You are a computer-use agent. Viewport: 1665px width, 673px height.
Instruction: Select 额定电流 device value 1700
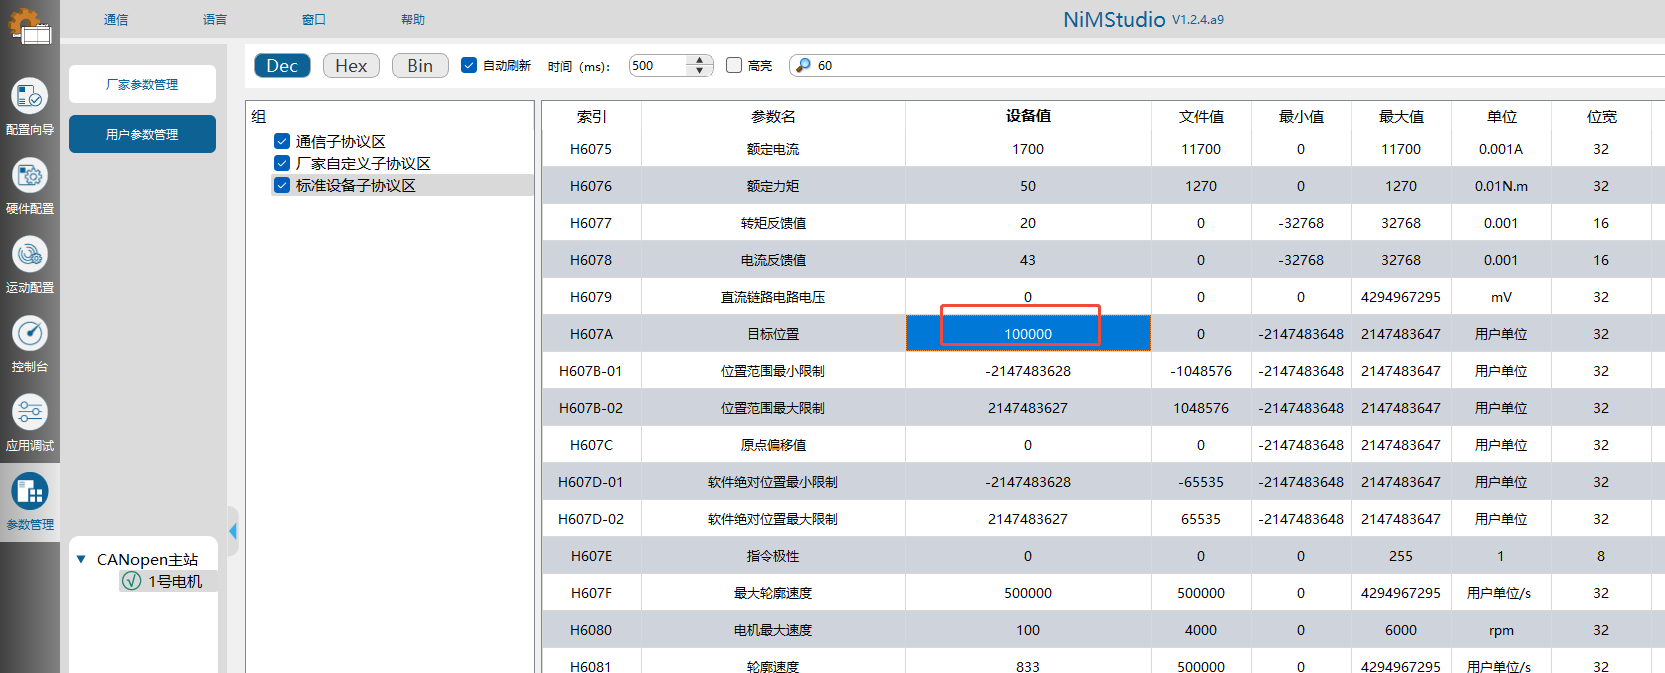coord(1028,149)
